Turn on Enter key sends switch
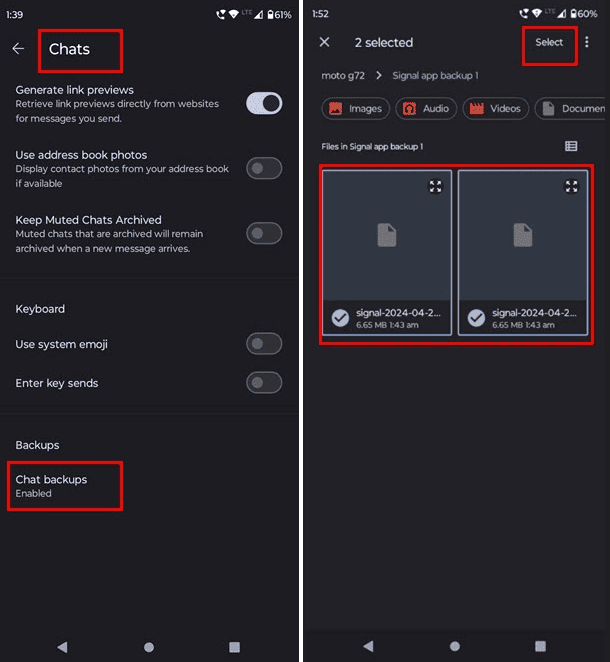This screenshot has height=662, width=610. click(264, 383)
